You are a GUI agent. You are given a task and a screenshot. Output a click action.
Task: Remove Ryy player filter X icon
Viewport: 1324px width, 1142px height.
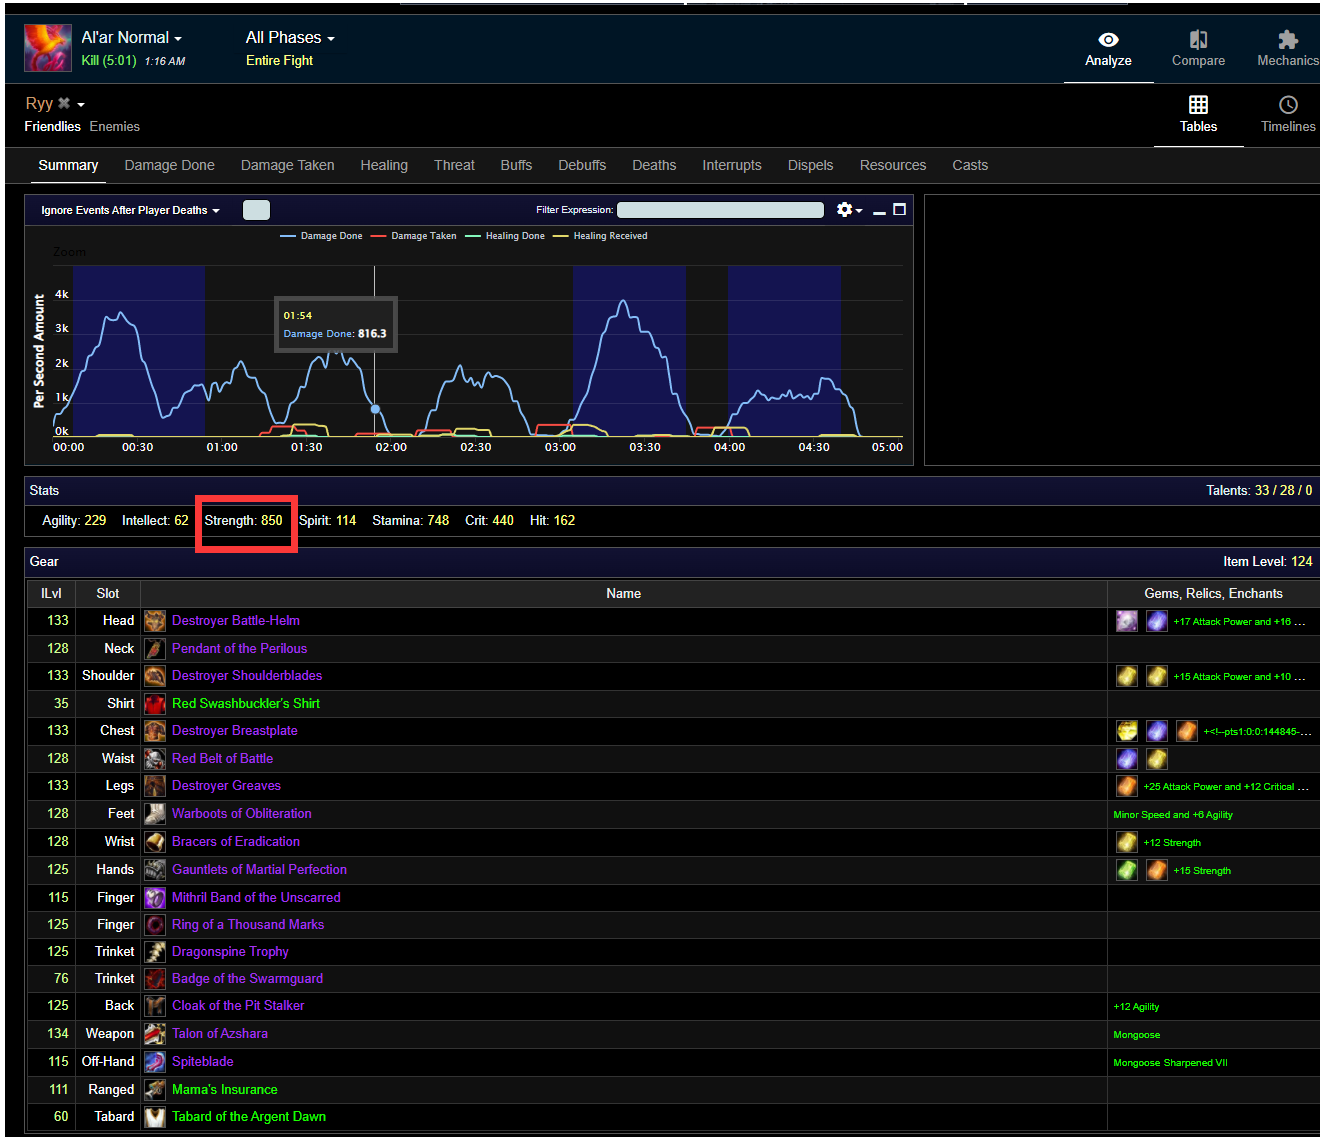(x=64, y=103)
